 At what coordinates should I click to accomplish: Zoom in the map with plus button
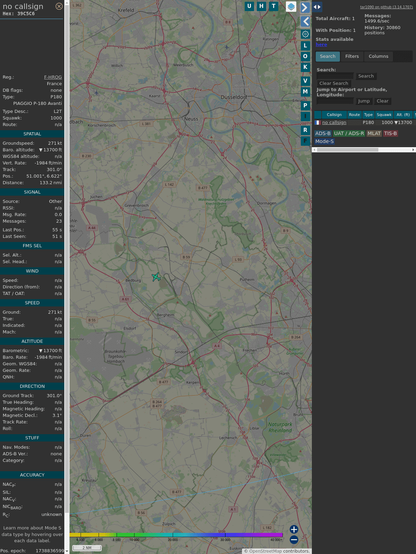[294, 529]
